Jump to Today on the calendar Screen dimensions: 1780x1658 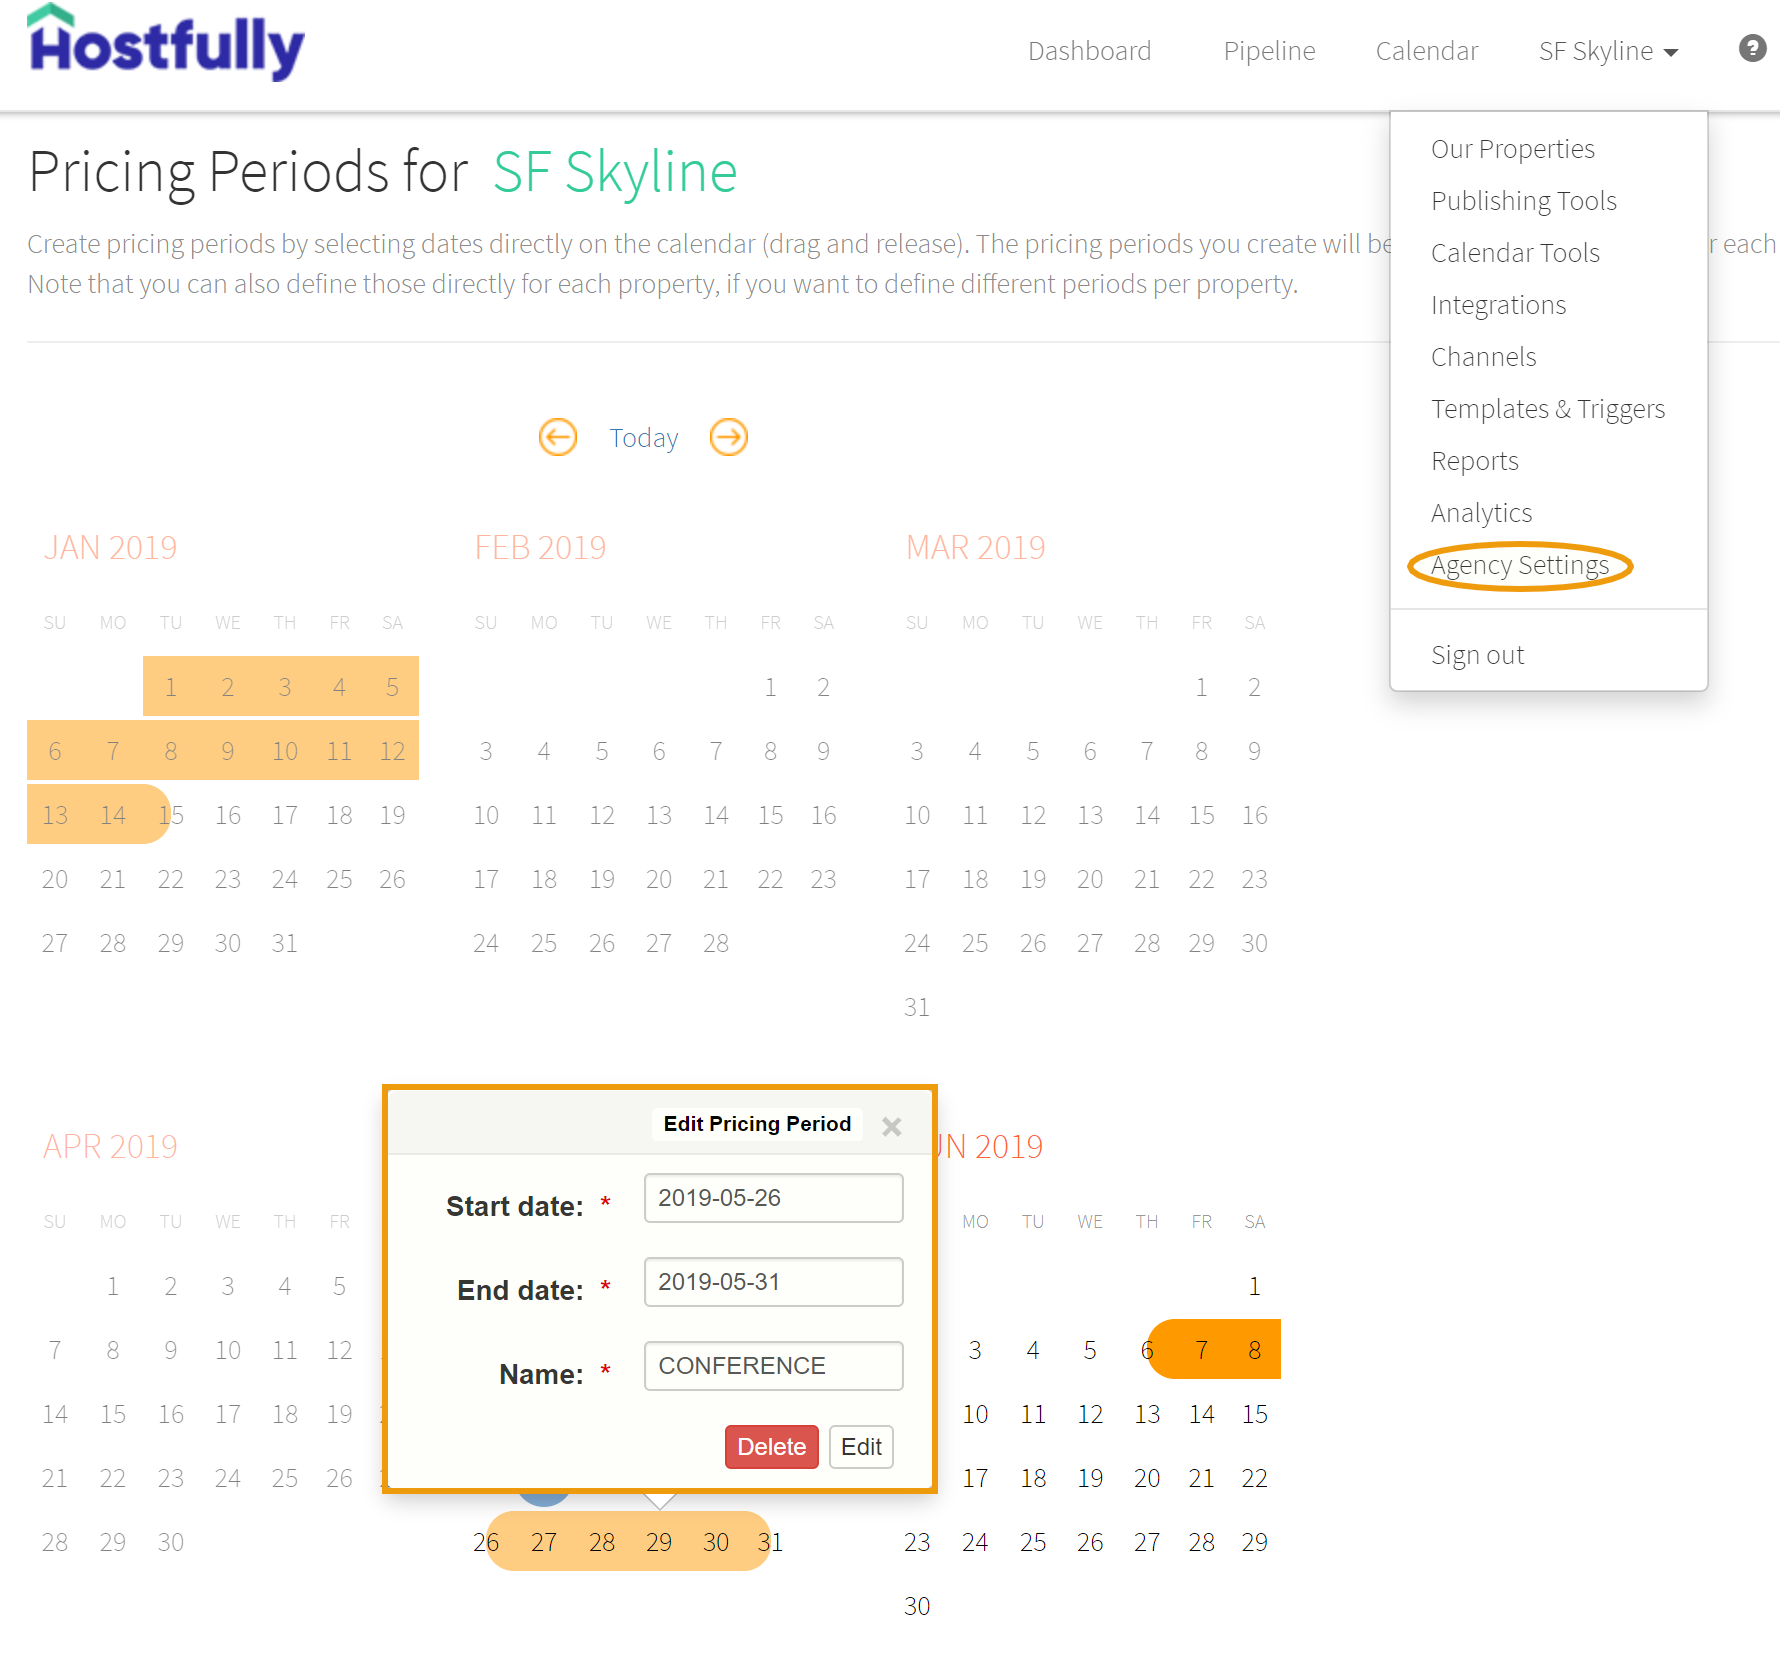click(643, 437)
